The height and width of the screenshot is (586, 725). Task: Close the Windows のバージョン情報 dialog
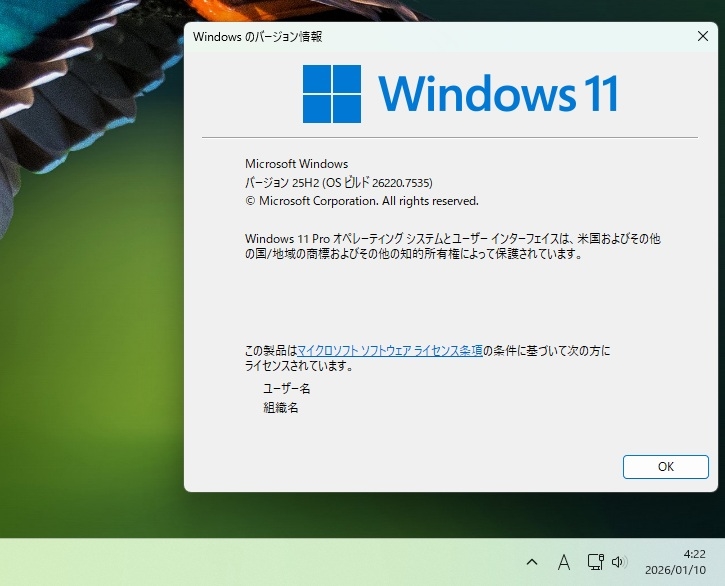[702, 36]
